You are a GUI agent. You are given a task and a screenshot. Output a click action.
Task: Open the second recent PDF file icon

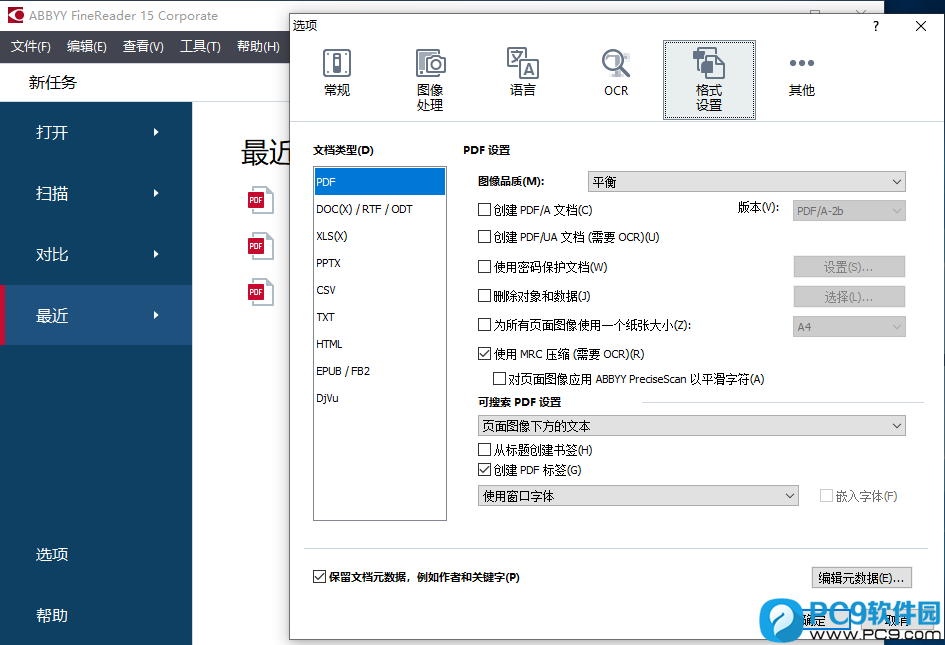click(x=261, y=246)
